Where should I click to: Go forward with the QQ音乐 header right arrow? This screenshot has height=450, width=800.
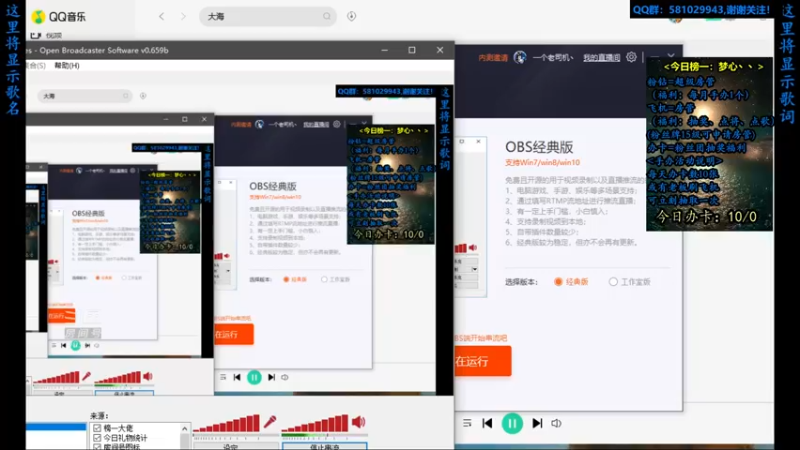point(183,16)
